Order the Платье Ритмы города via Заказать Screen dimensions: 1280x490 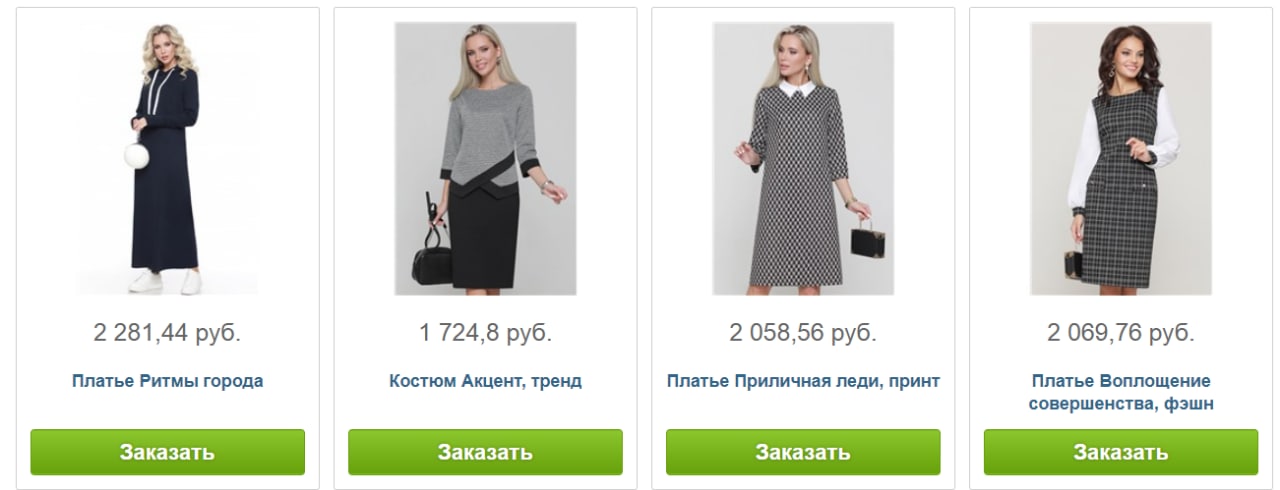click(x=167, y=452)
